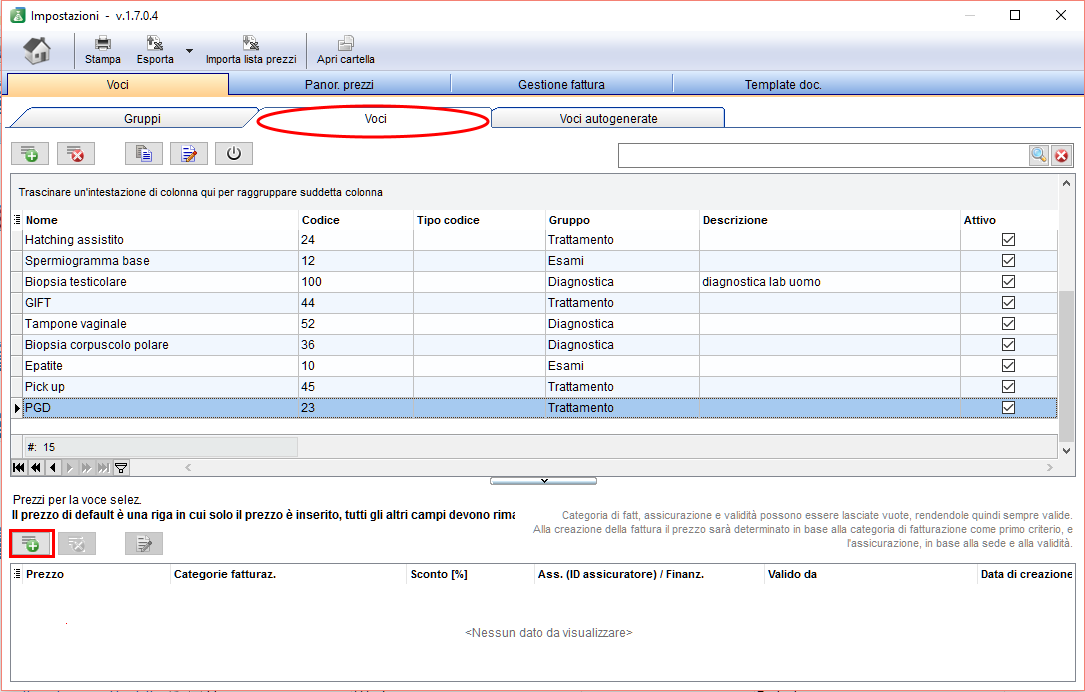Select the Epatite row name
This screenshot has width=1085, height=692.
coord(44,365)
